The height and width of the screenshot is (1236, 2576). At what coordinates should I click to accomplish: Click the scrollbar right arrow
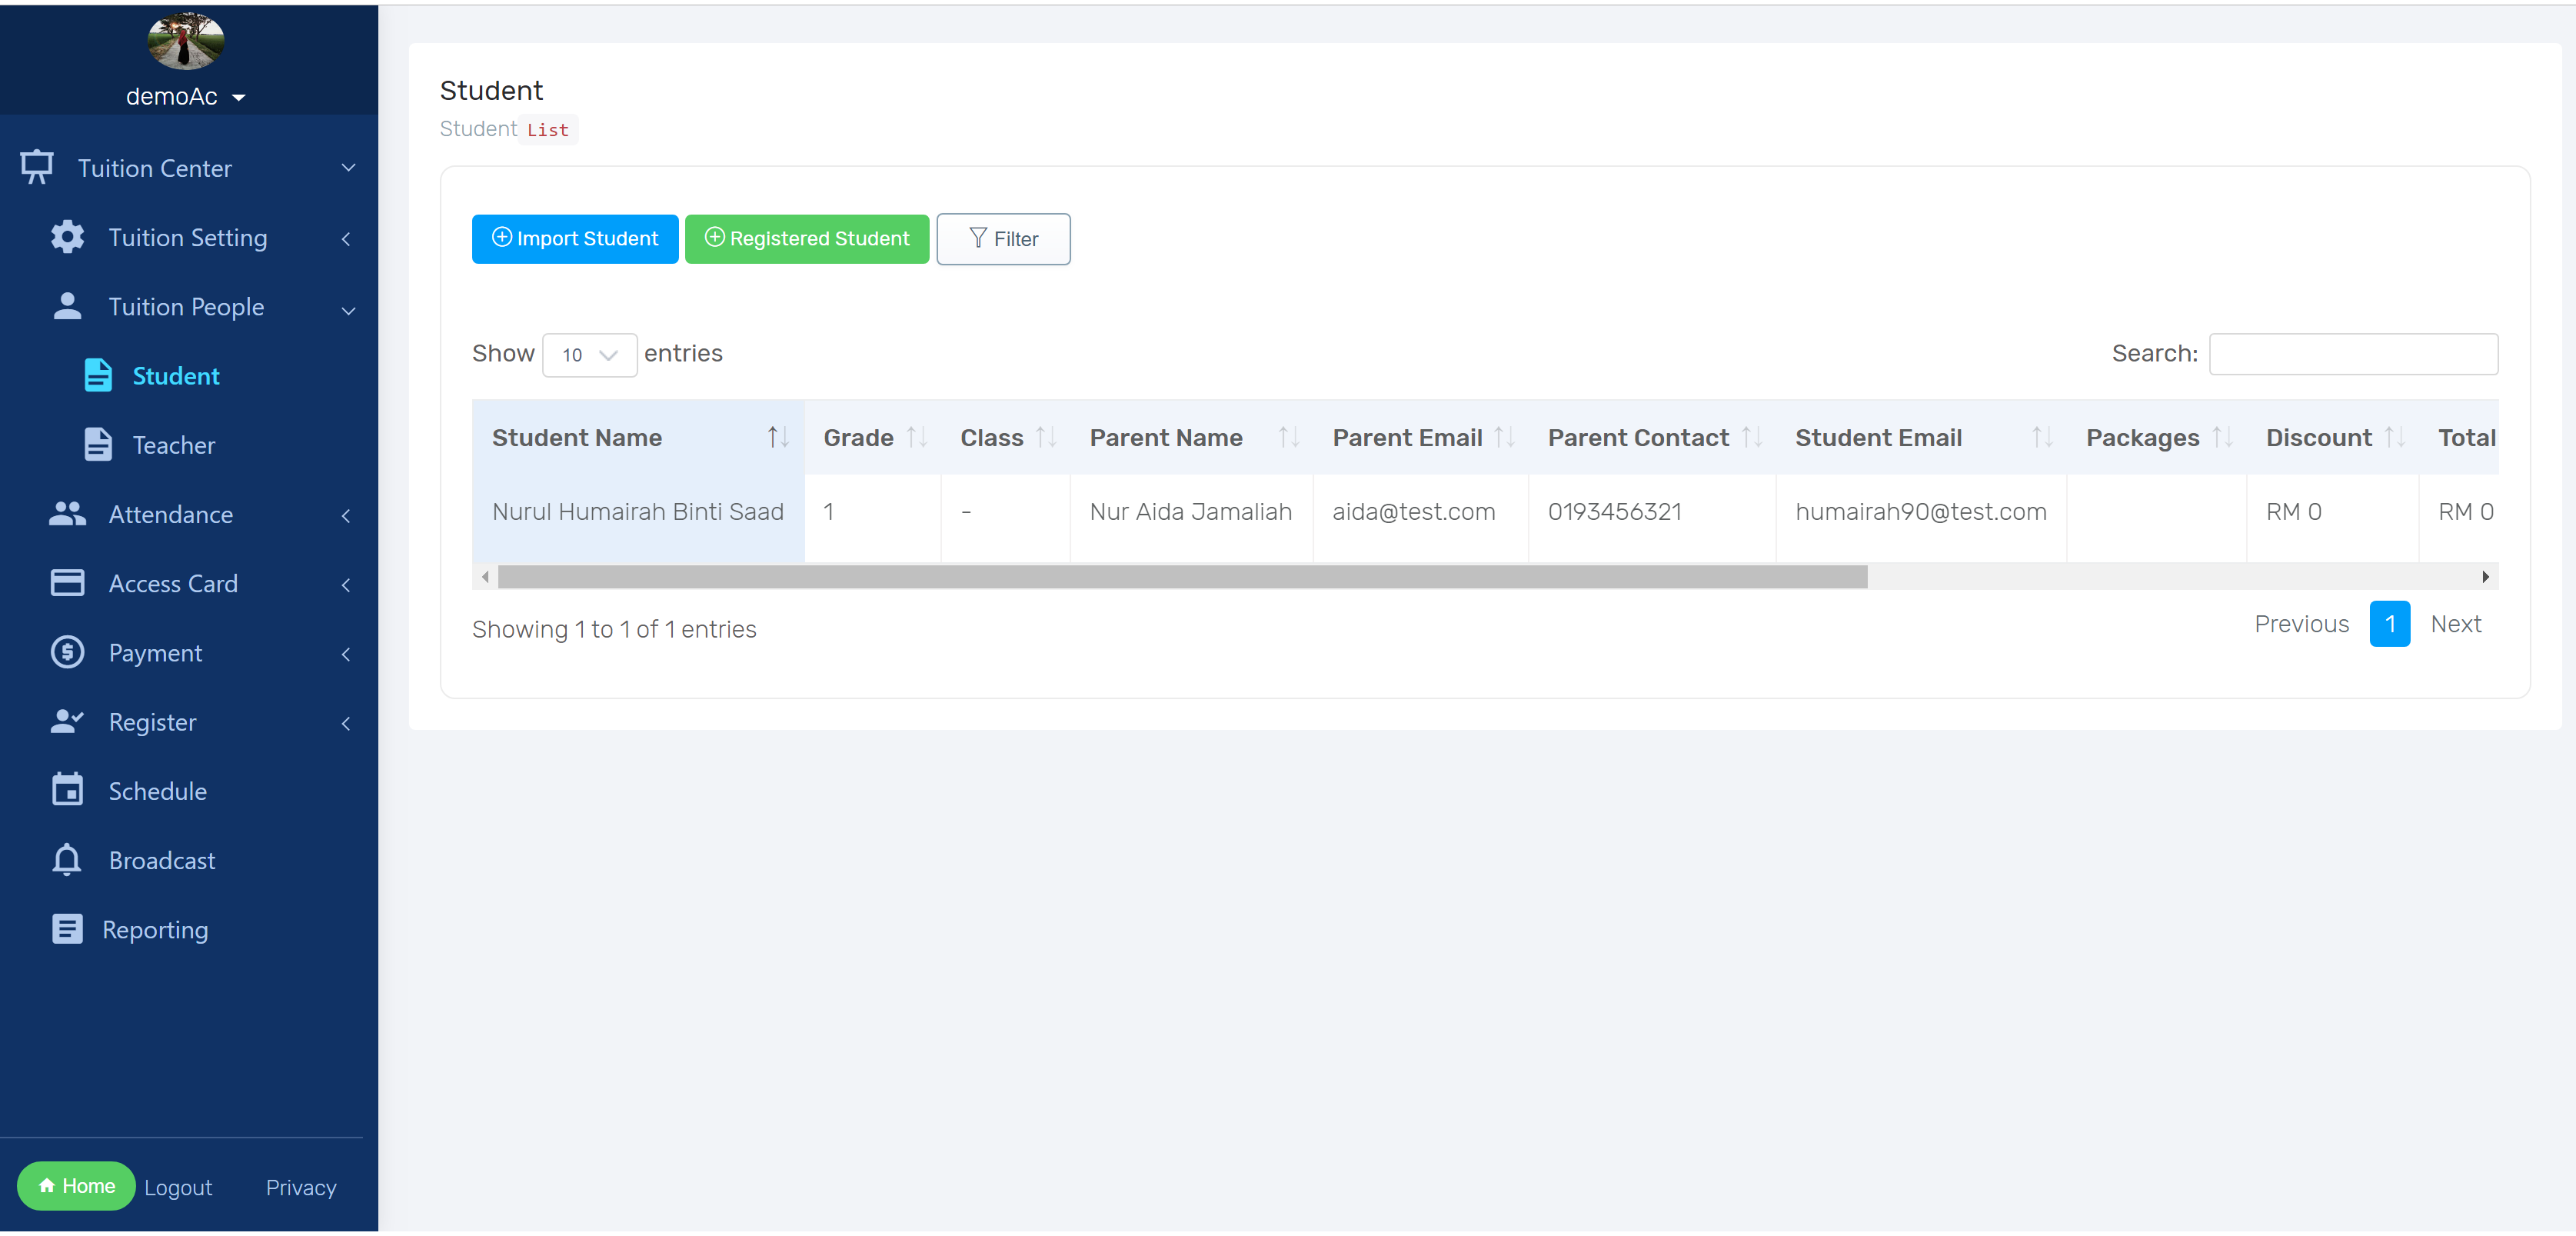point(2485,576)
